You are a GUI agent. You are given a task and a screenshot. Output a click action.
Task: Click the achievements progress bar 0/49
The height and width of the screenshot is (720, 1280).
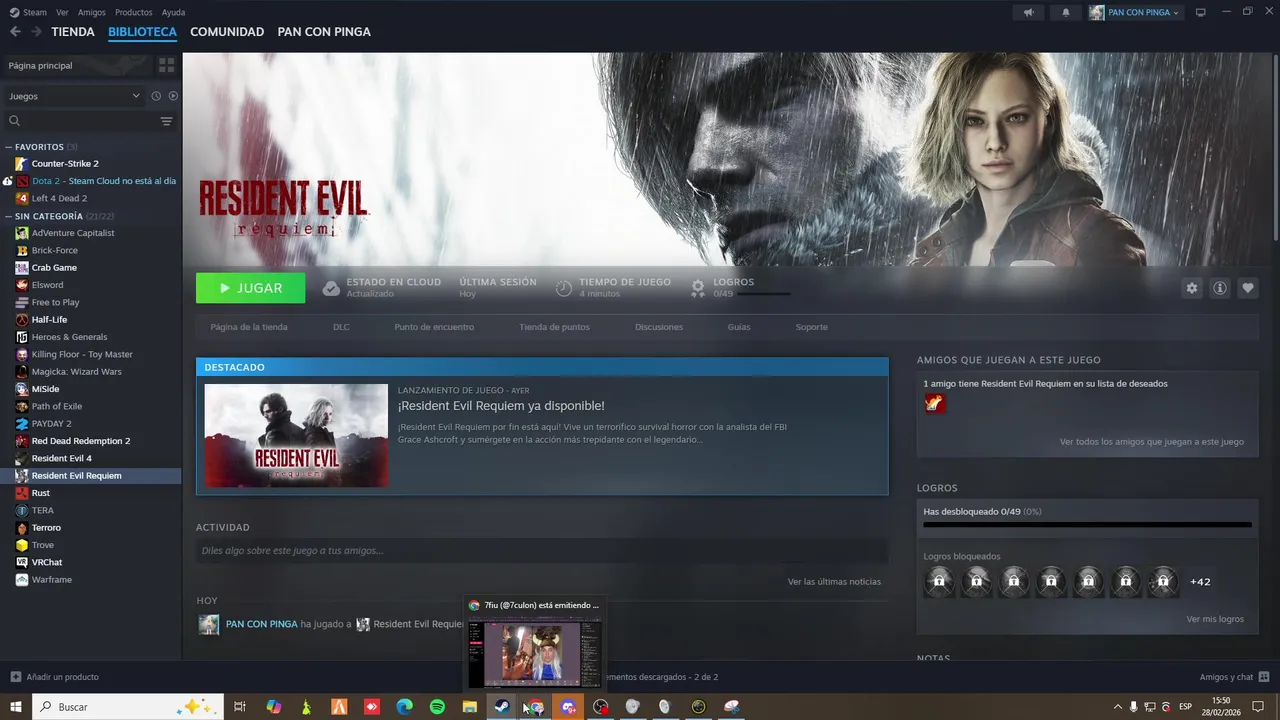point(1087,524)
